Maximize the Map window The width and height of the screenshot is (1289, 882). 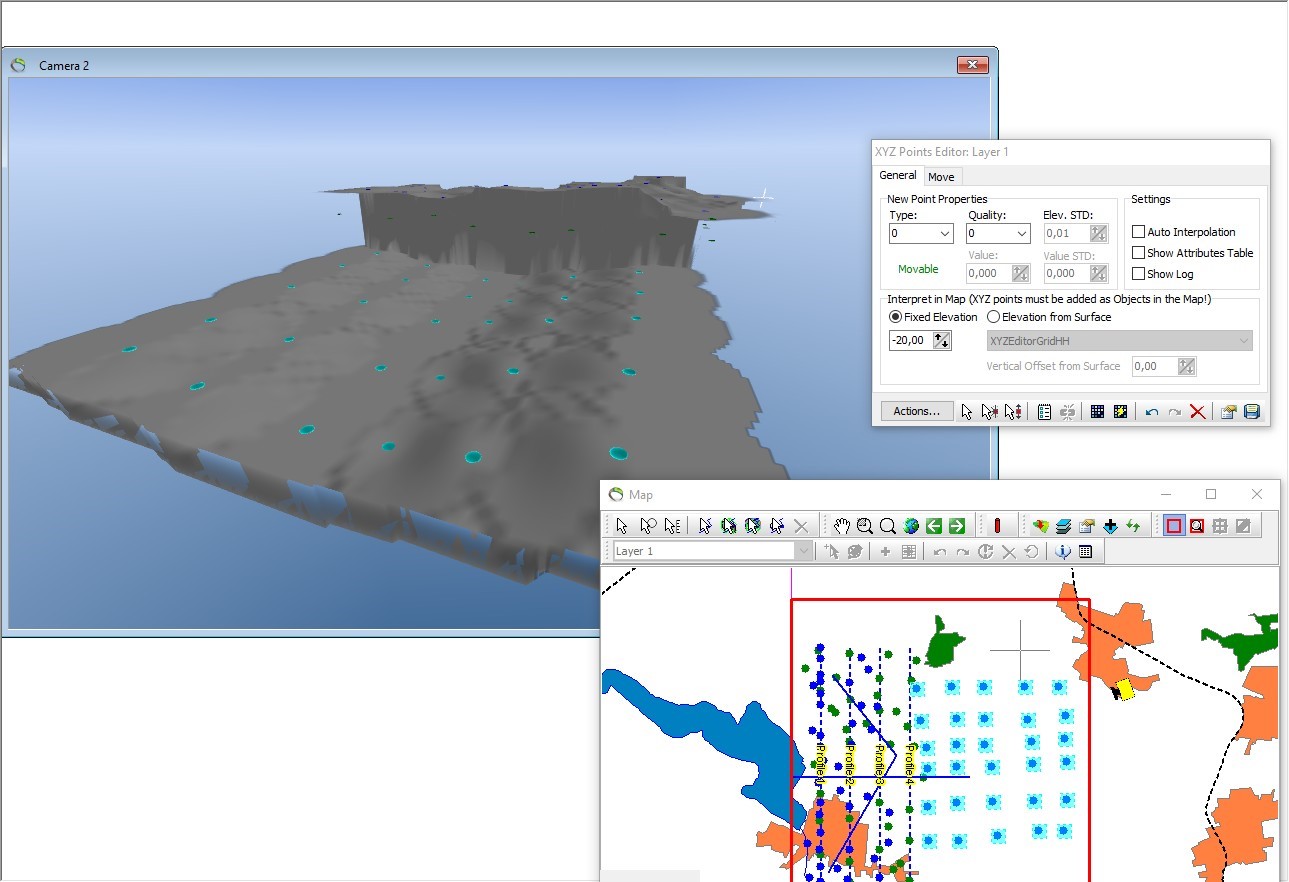pyautogui.click(x=1211, y=494)
